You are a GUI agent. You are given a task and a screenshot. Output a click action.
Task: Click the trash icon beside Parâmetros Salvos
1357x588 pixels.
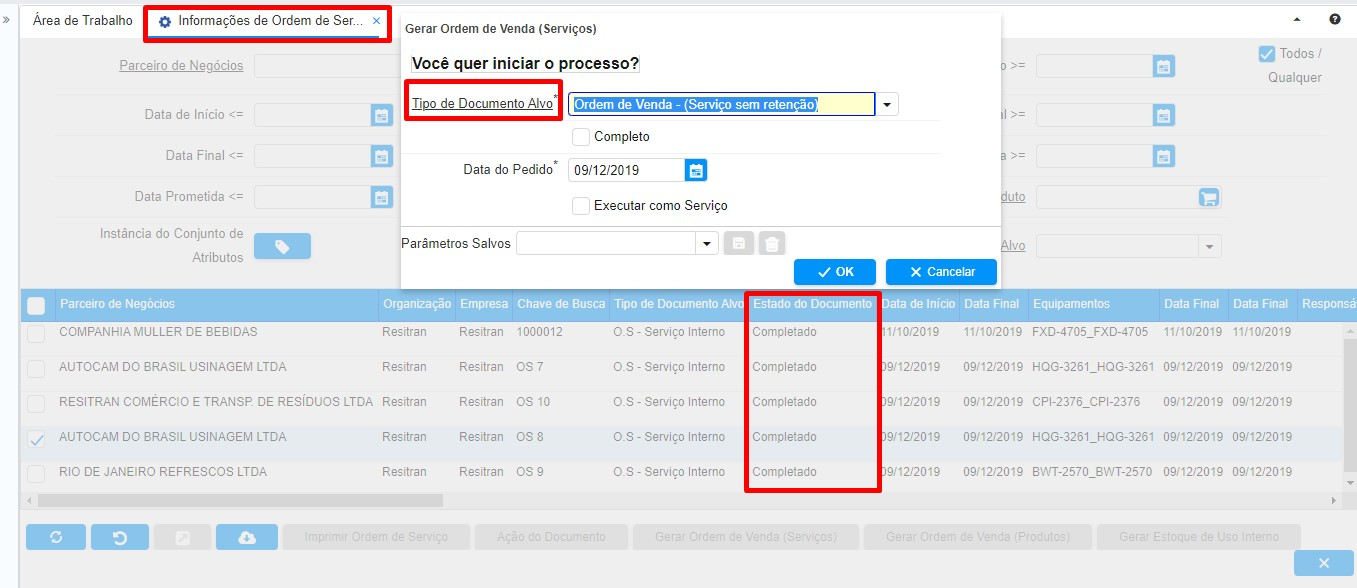pos(771,243)
